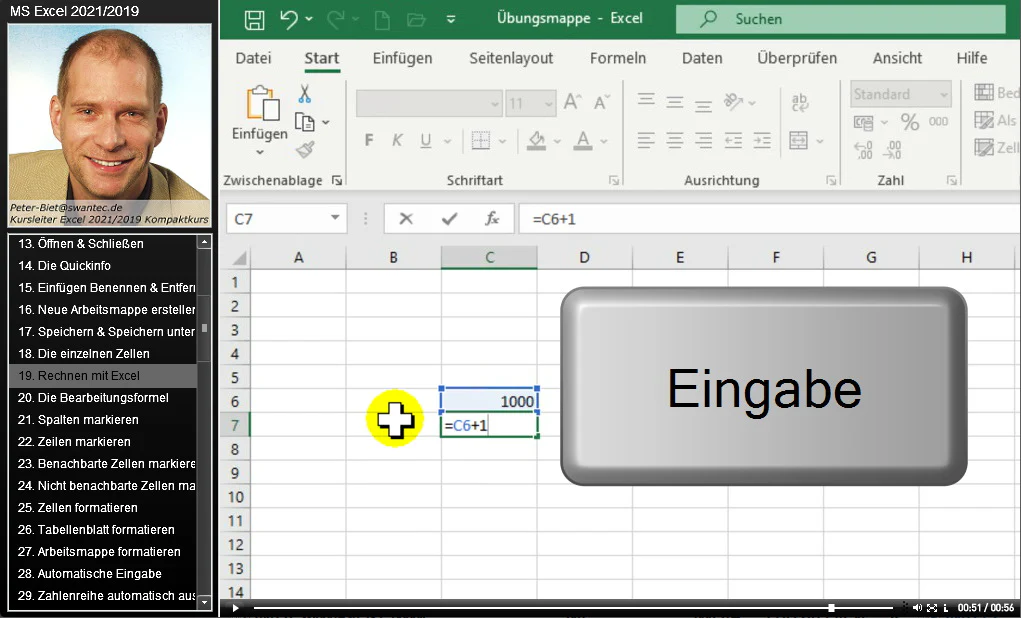
Task: Click the Einfügen paste button
Action: tap(260, 120)
